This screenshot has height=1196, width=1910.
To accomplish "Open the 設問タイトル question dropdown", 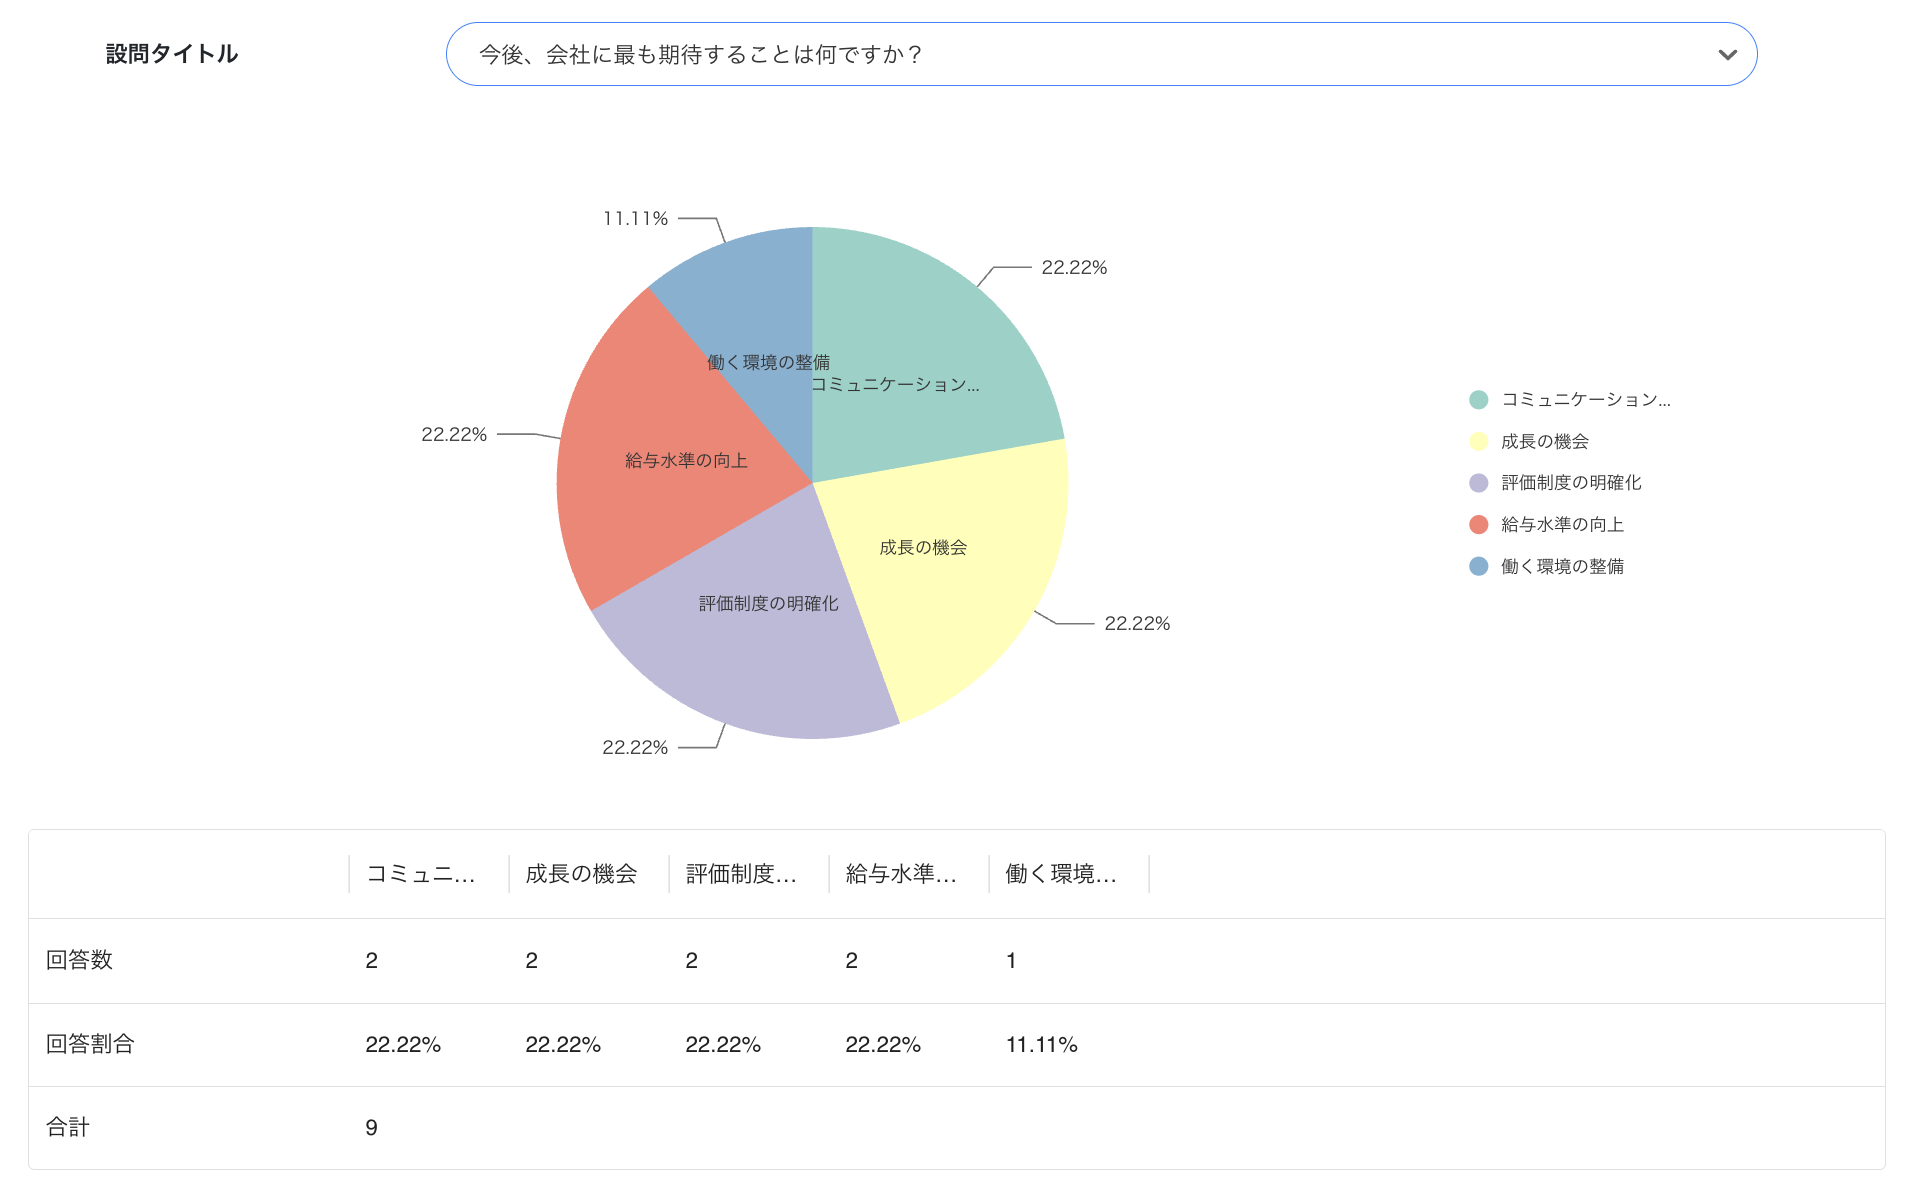I will coord(1101,54).
